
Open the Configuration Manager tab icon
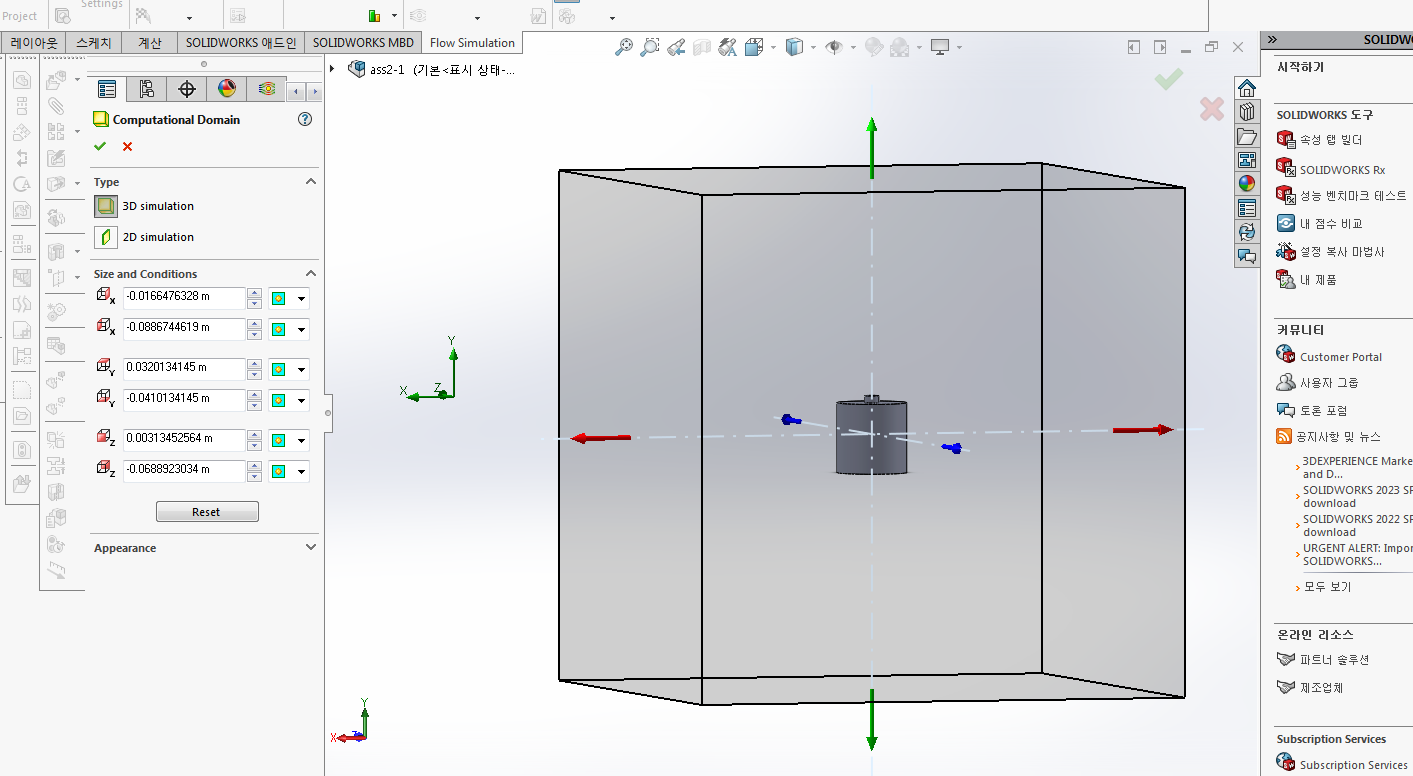pyautogui.click(x=146, y=89)
